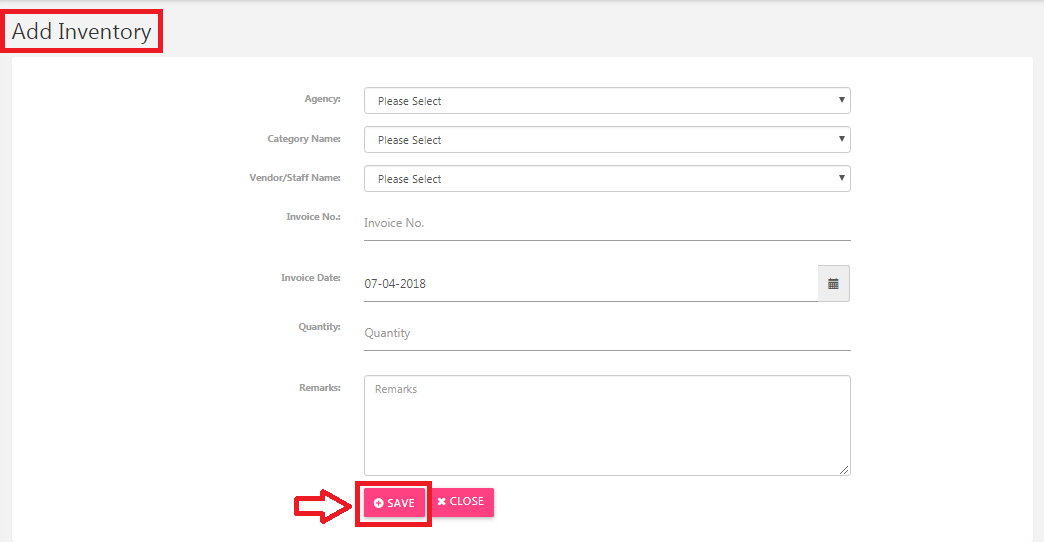Click the Add Inventory page heading
The image size is (1044, 542).
pos(82,31)
